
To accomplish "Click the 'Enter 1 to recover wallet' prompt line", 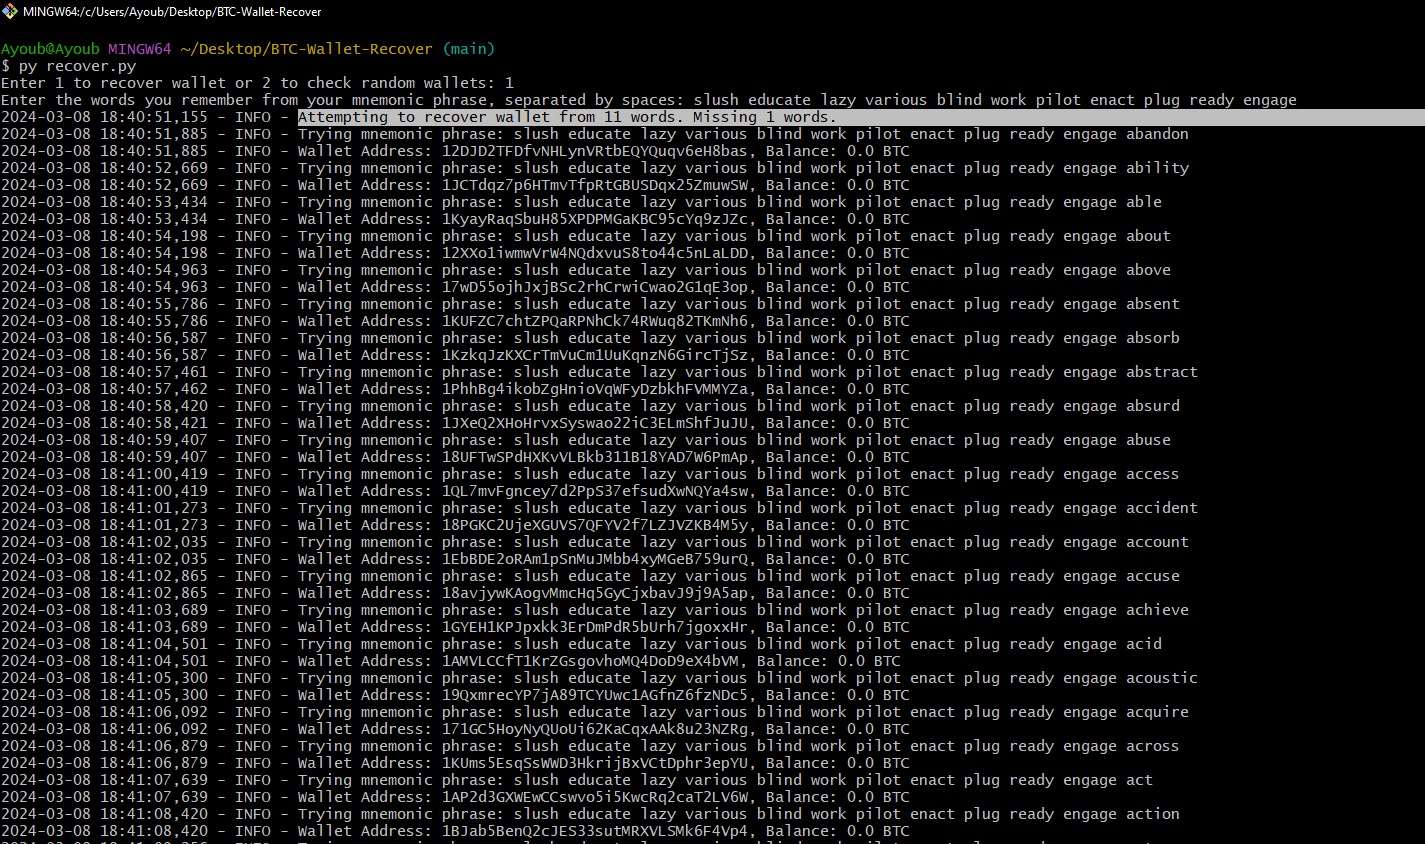I will [x=257, y=83].
